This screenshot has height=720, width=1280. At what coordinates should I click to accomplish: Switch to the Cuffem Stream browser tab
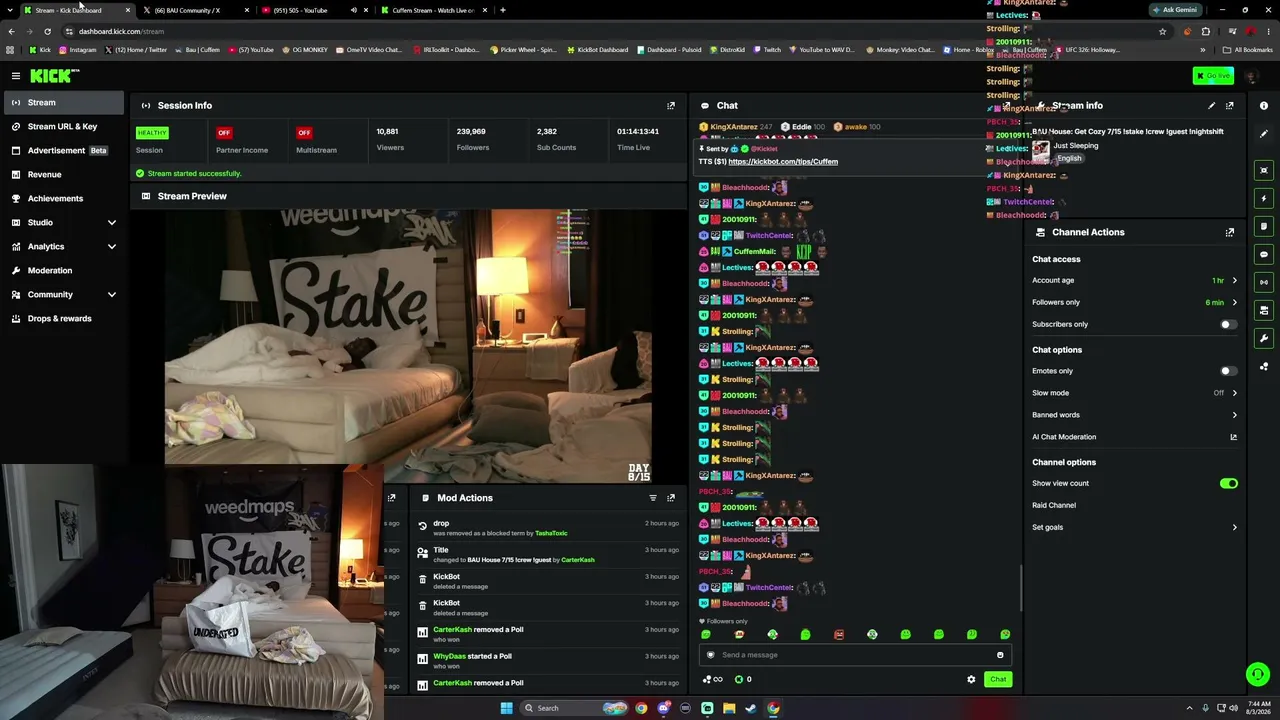pyautogui.click(x=435, y=10)
